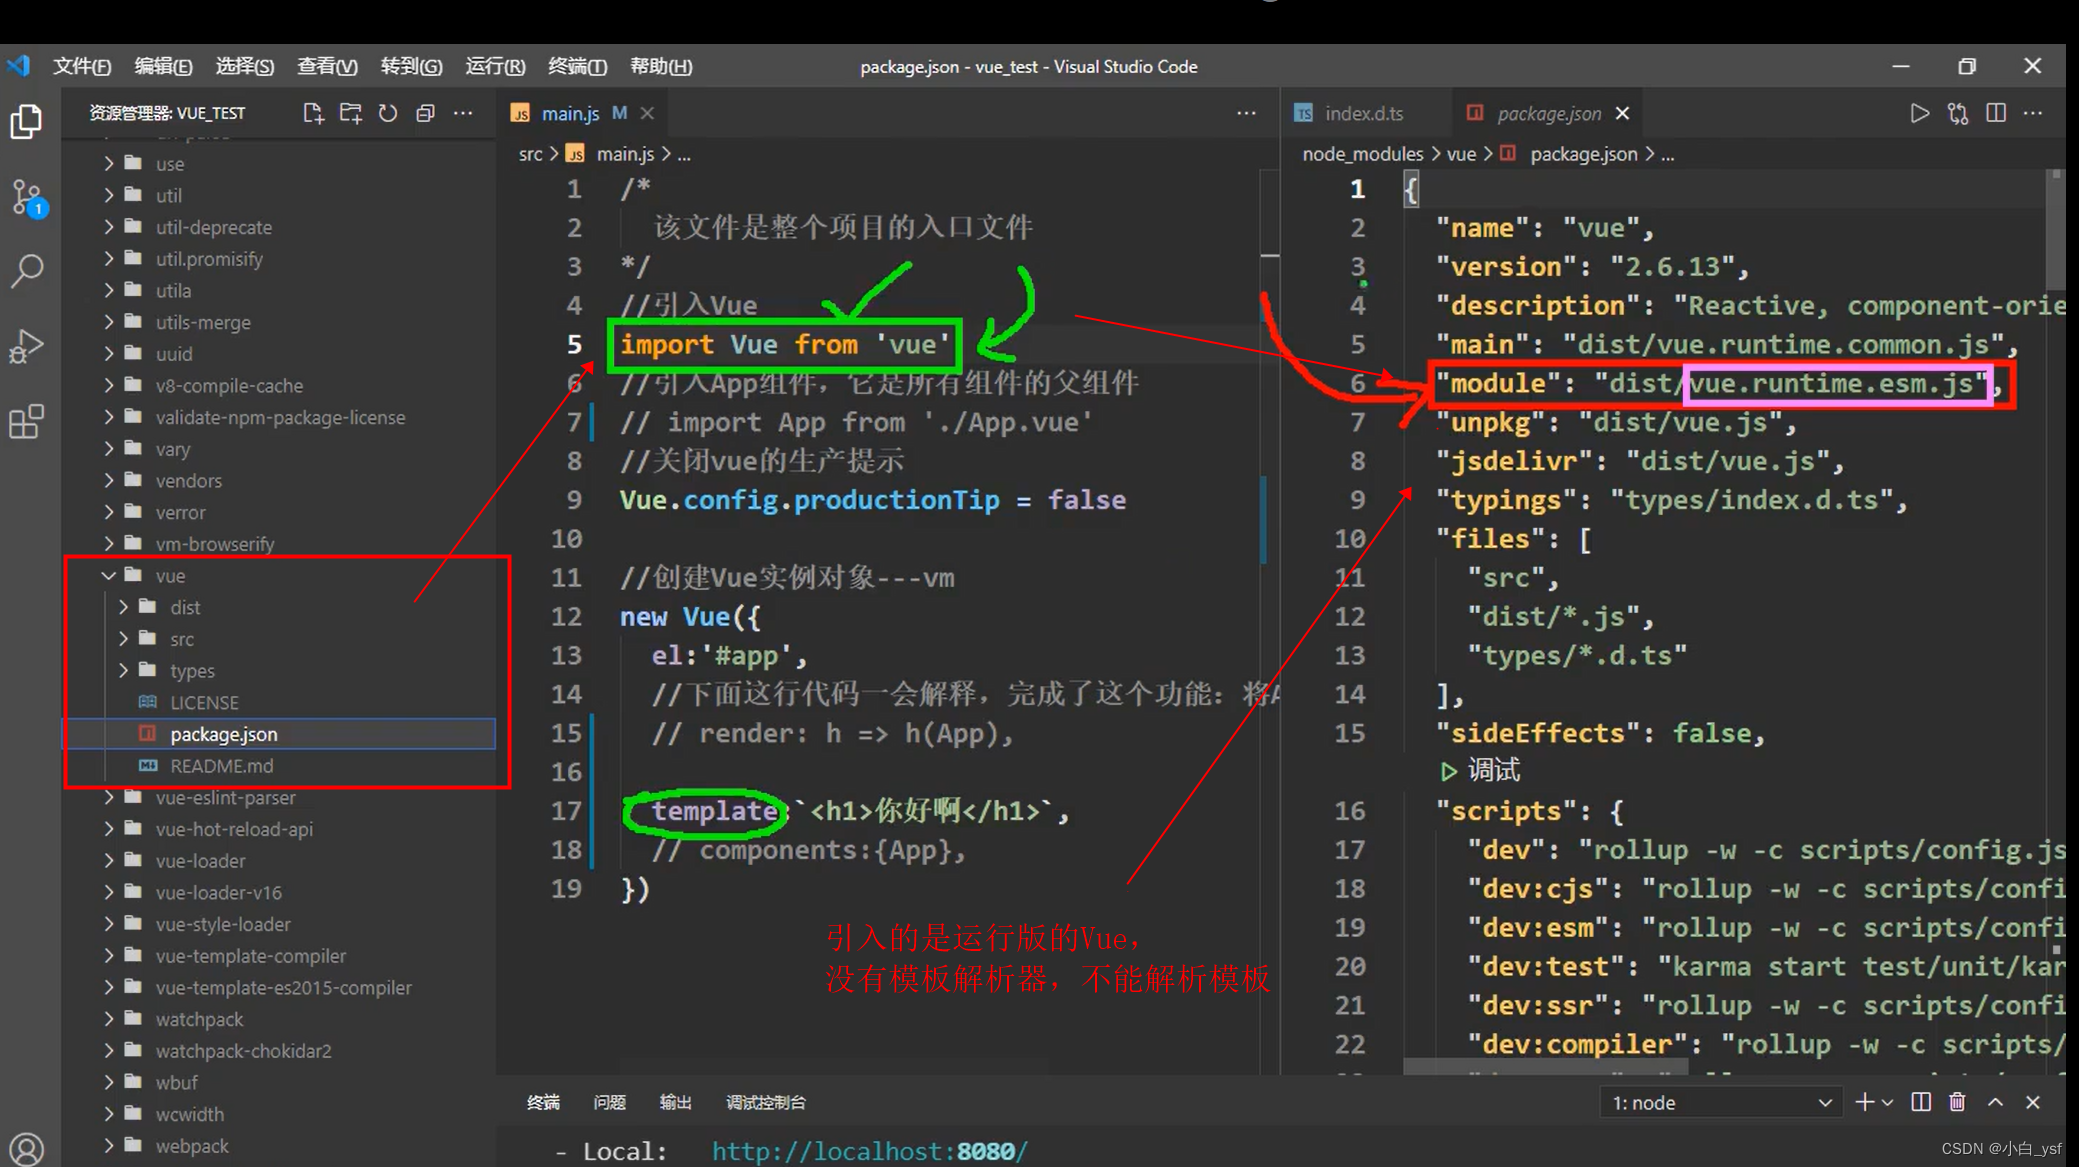Screen dimensions: 2079x1167
Task: Open the 编辑(E) menu
Action: click(163, 66)
